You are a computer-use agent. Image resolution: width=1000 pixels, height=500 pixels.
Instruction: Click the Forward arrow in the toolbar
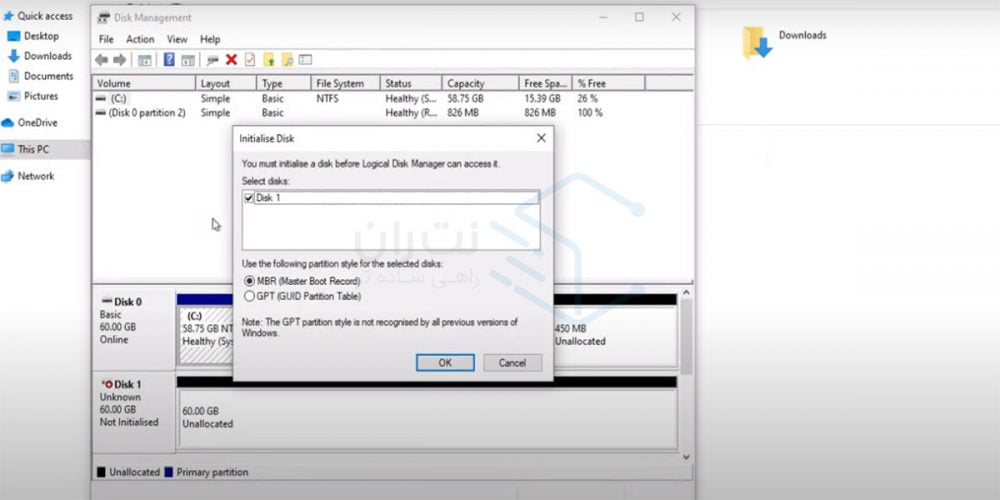click(120, 60)
